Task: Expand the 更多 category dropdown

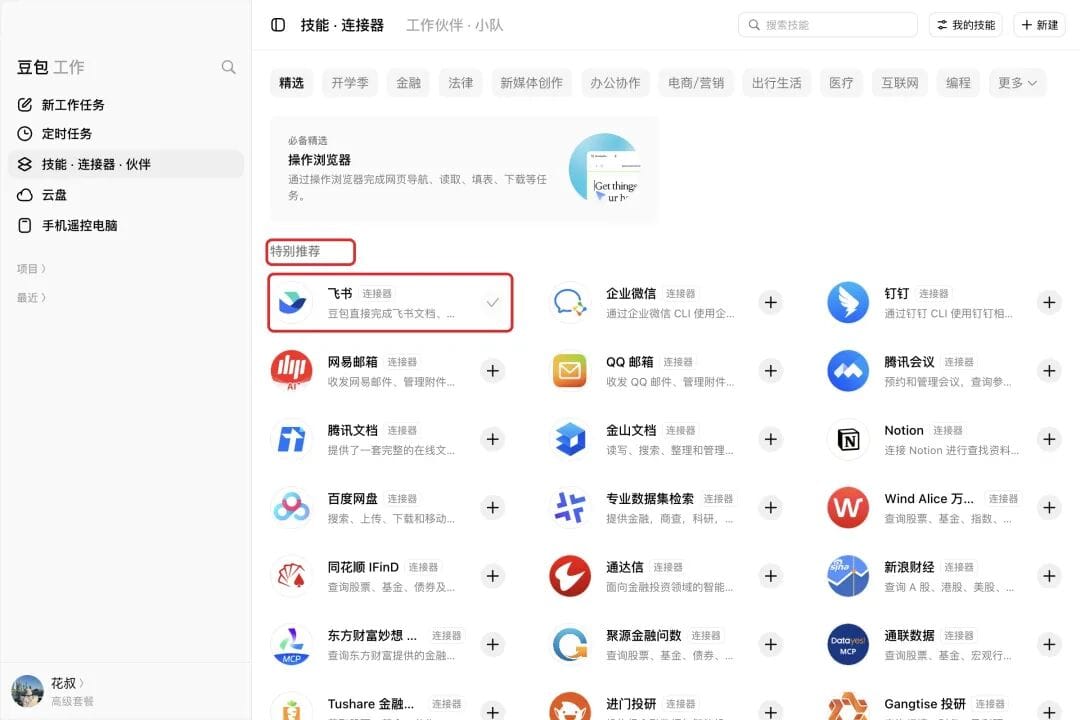Action: coord(1017,83)
